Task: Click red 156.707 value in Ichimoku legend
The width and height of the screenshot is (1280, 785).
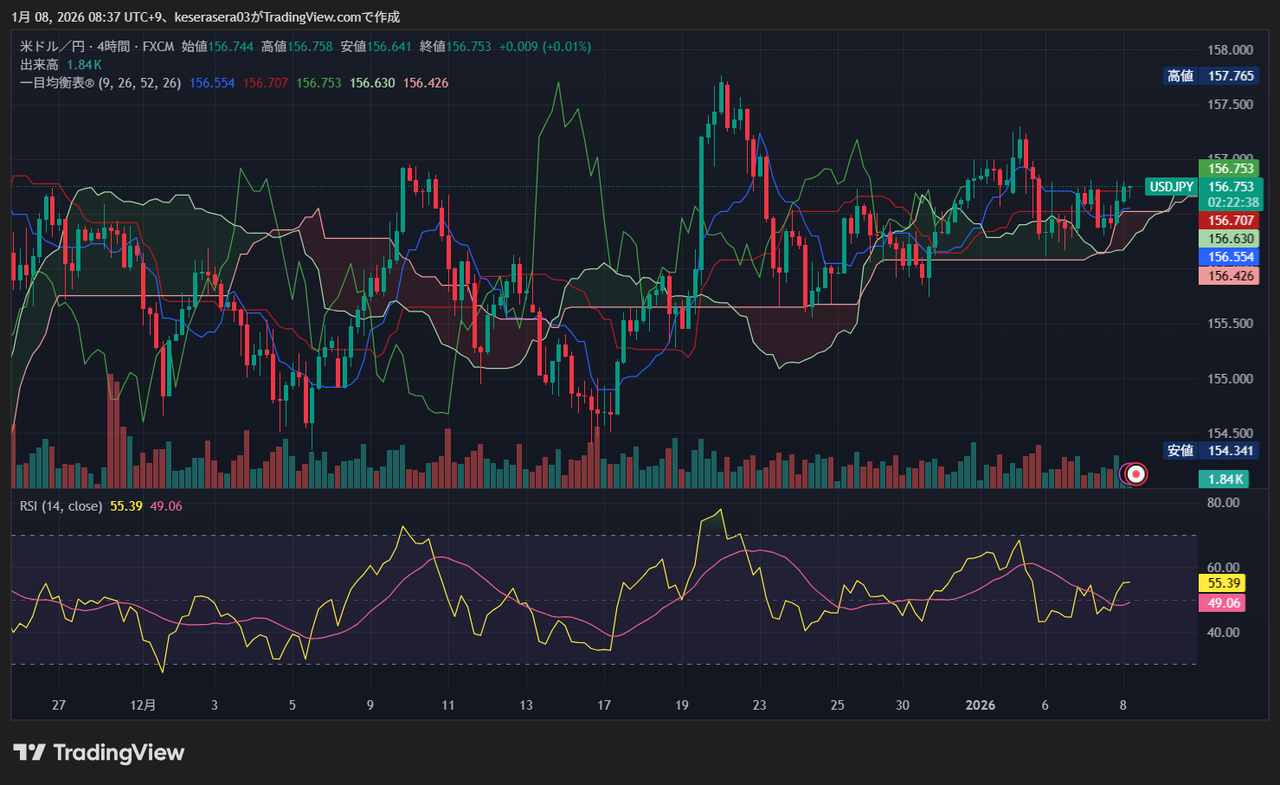Action: point(266,83)
